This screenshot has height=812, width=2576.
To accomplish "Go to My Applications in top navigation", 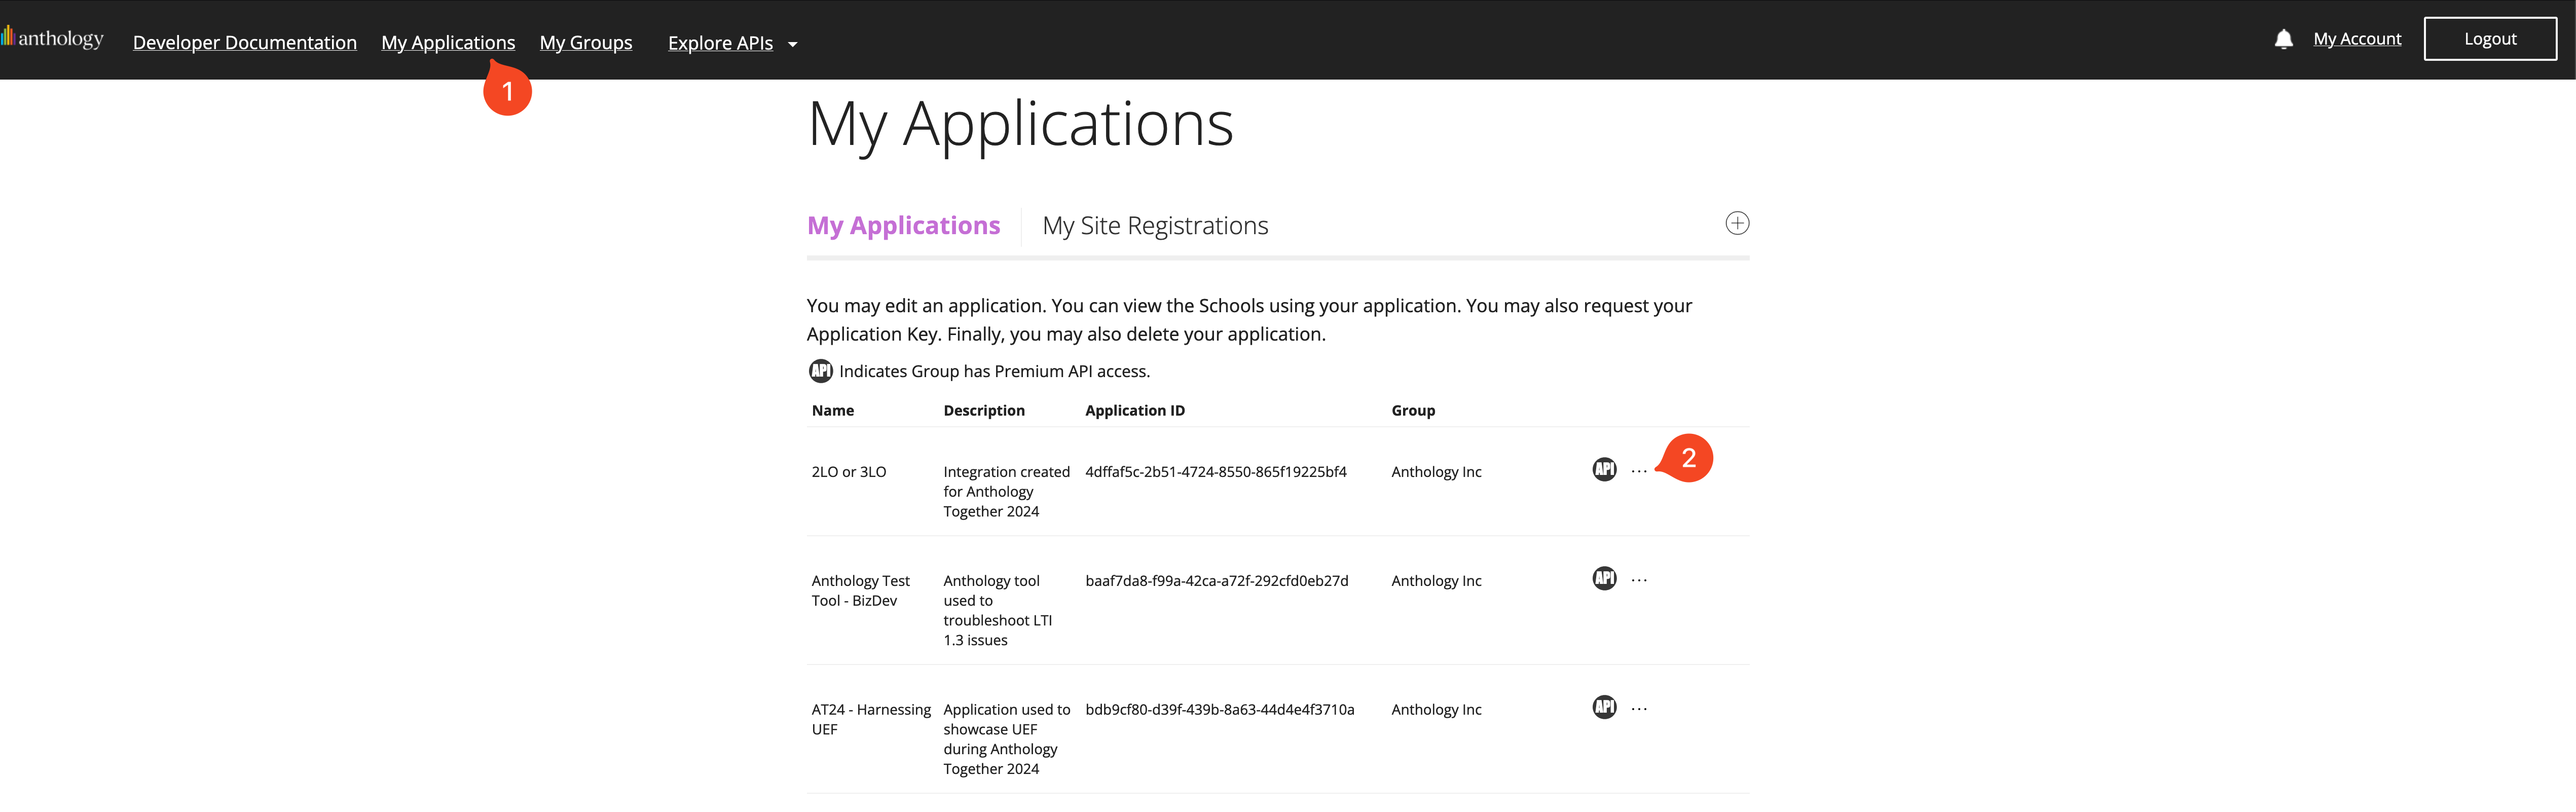I will pyautogui.click(x=448, y=42).
